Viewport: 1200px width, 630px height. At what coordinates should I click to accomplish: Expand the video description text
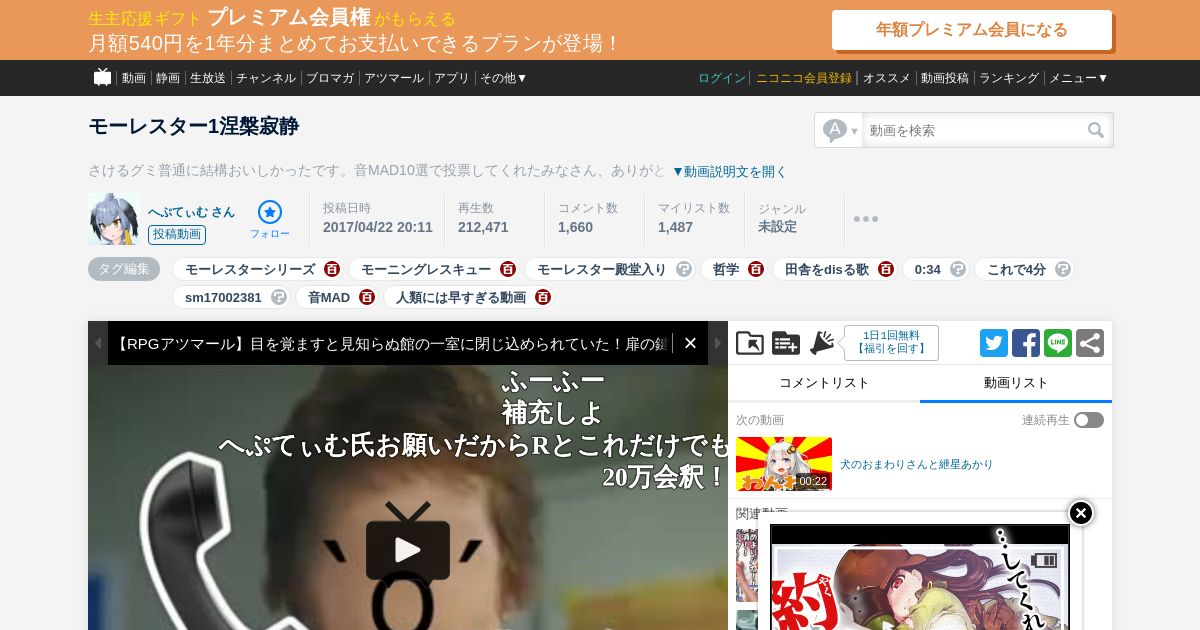729,171
